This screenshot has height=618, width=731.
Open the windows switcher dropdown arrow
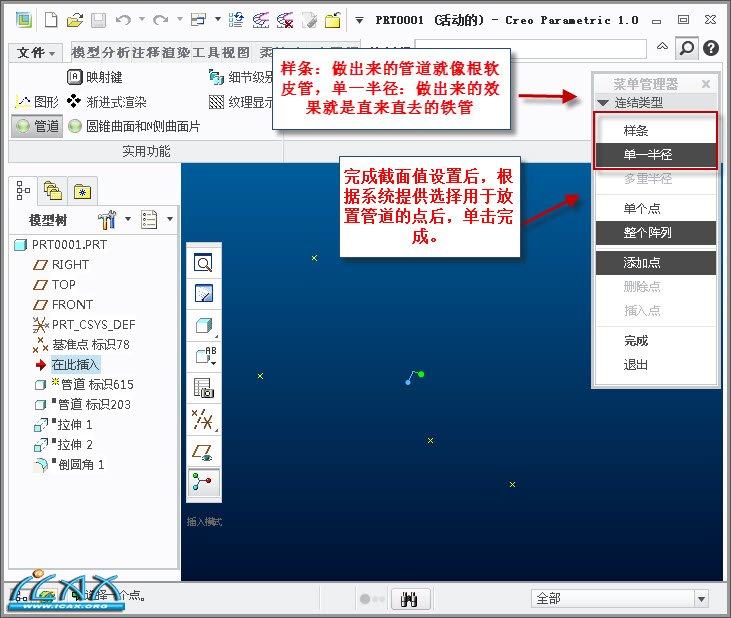218,20
